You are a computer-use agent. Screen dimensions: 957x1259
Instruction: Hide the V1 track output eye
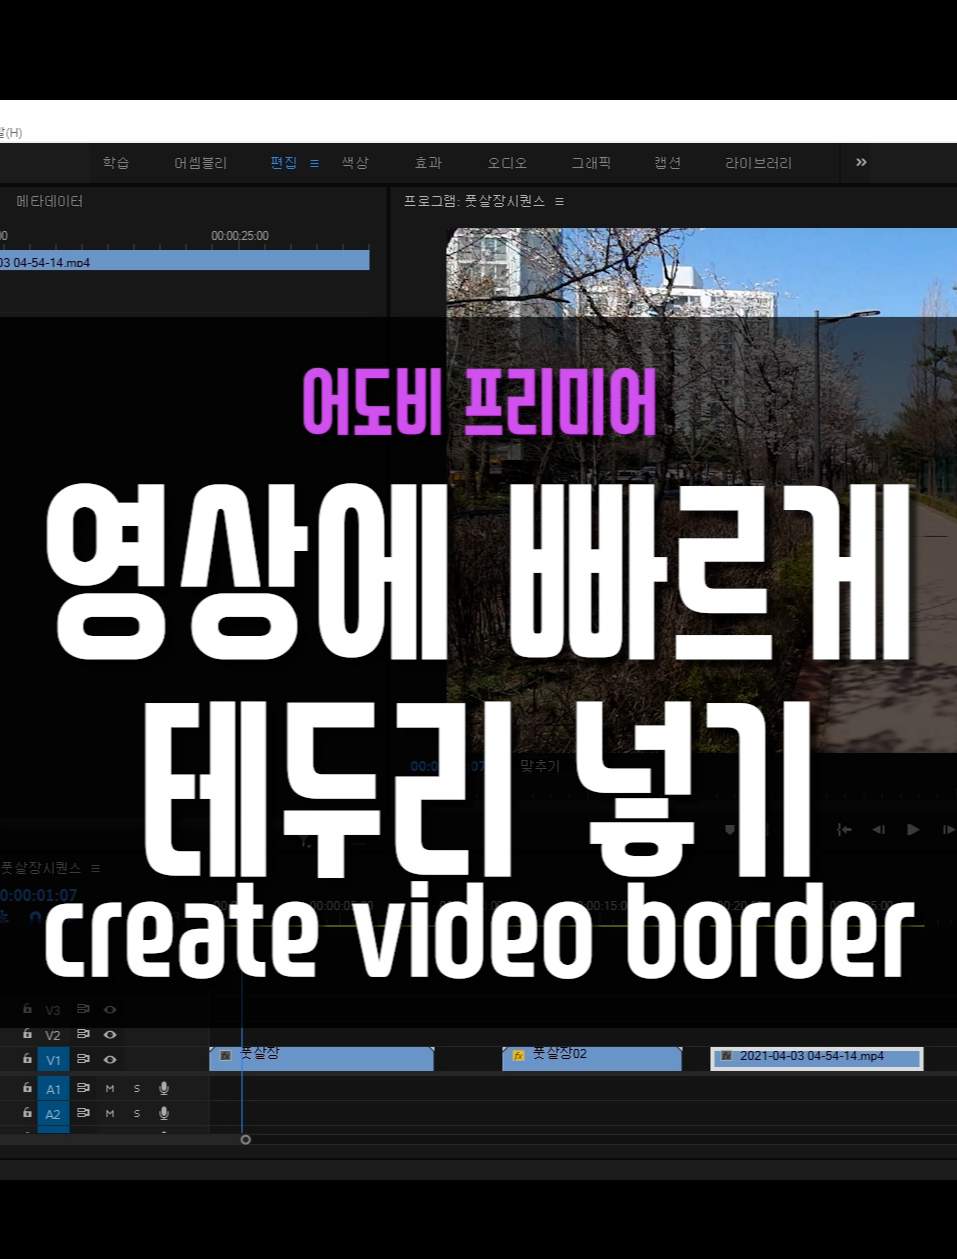tap(110, 1058)
